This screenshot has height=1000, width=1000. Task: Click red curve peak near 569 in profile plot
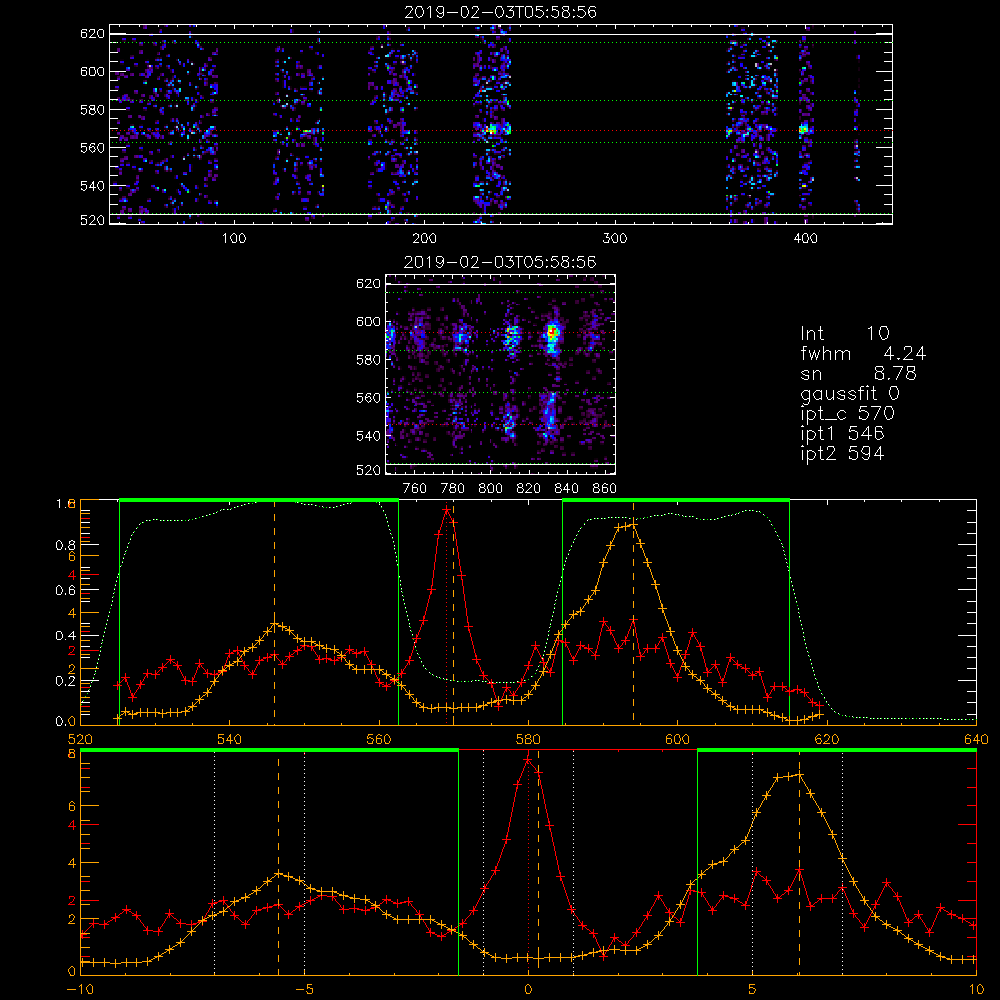[x=447, y=510]
